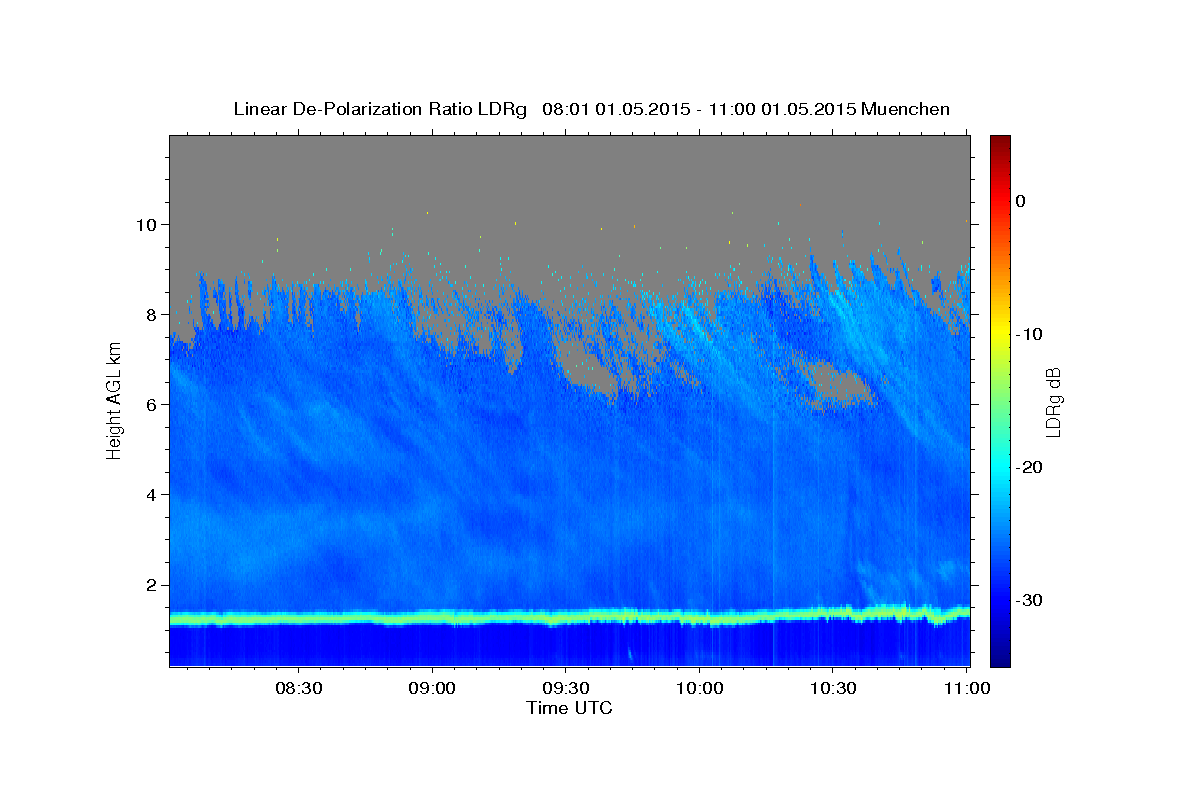Click the 10:00 time tick label
This screenshot has height=800, width=1200.
[699, 689]
